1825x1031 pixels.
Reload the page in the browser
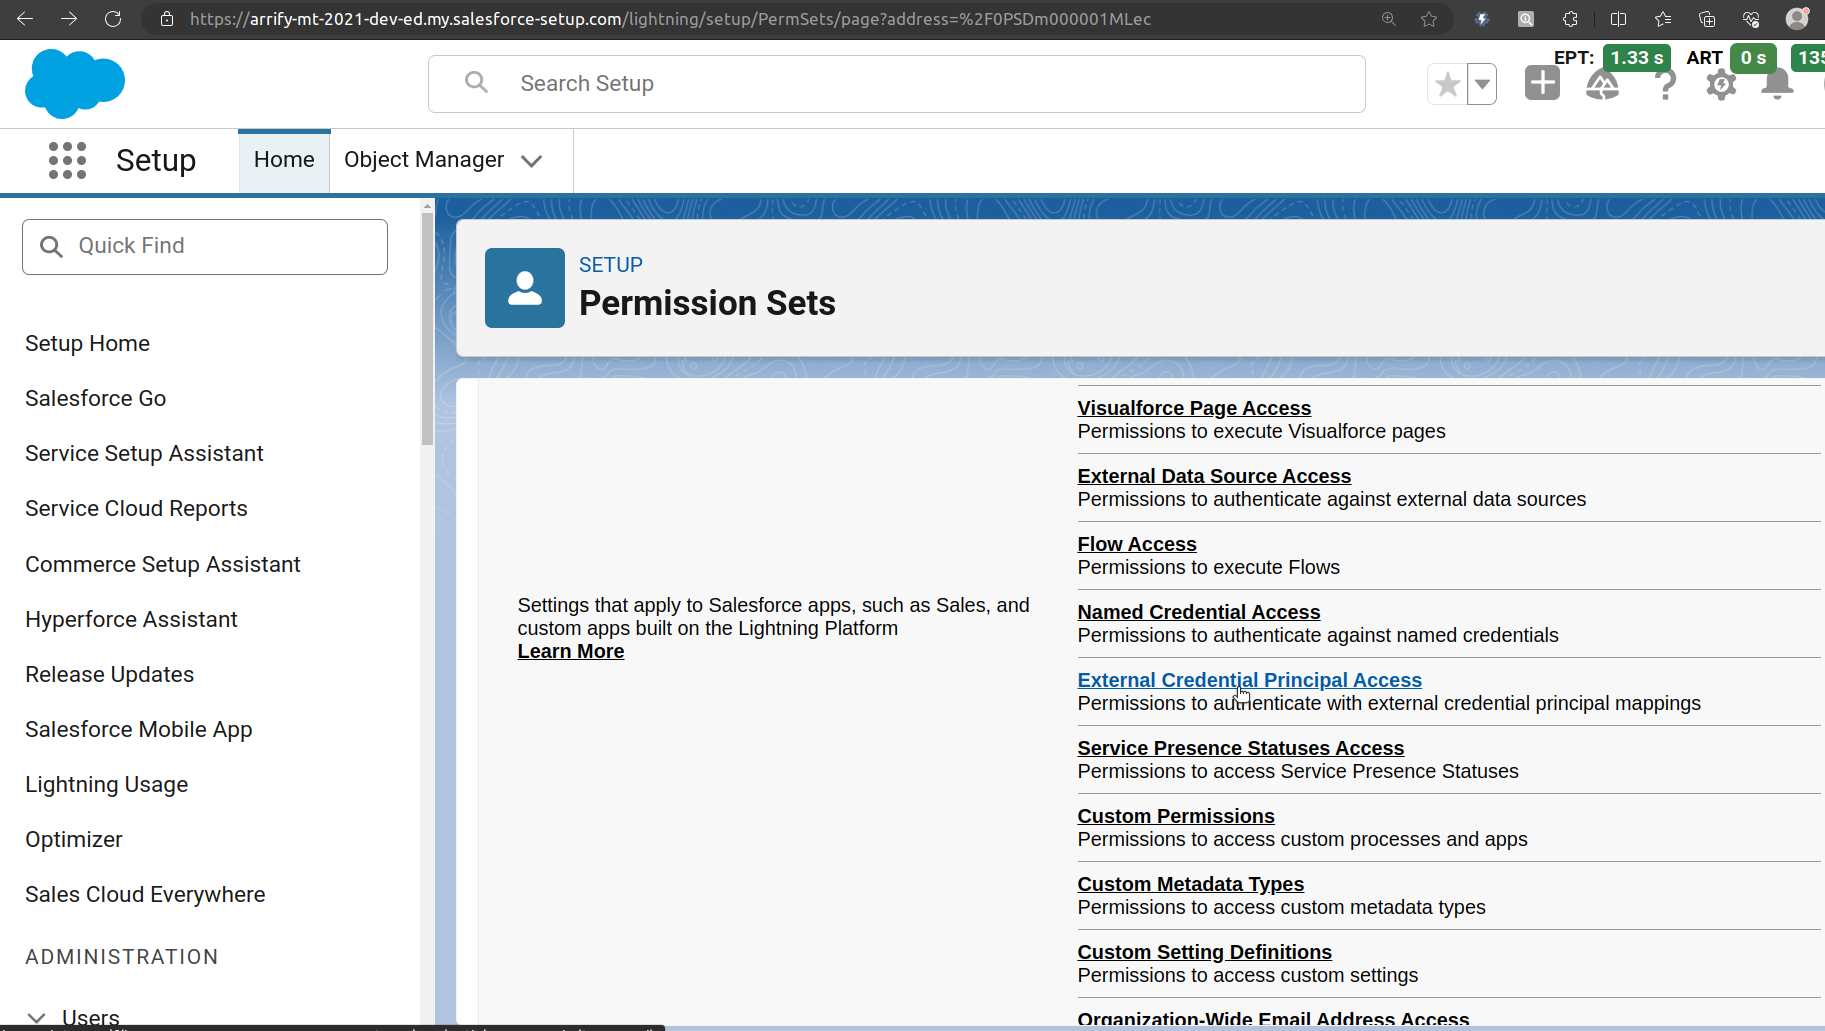click(113, 18)
